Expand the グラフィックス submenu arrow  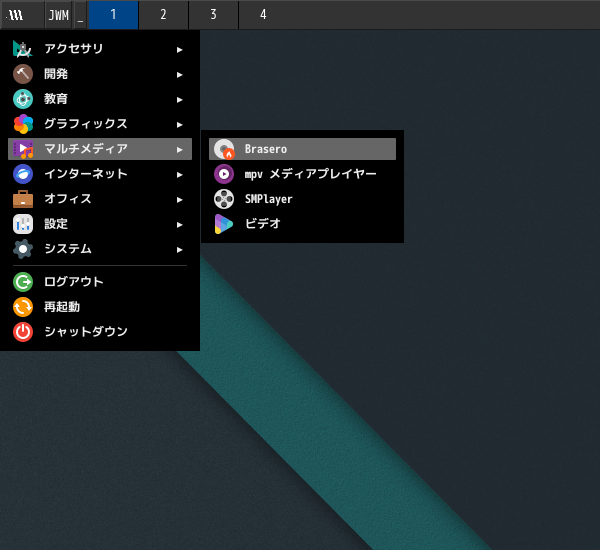point(179,125)
